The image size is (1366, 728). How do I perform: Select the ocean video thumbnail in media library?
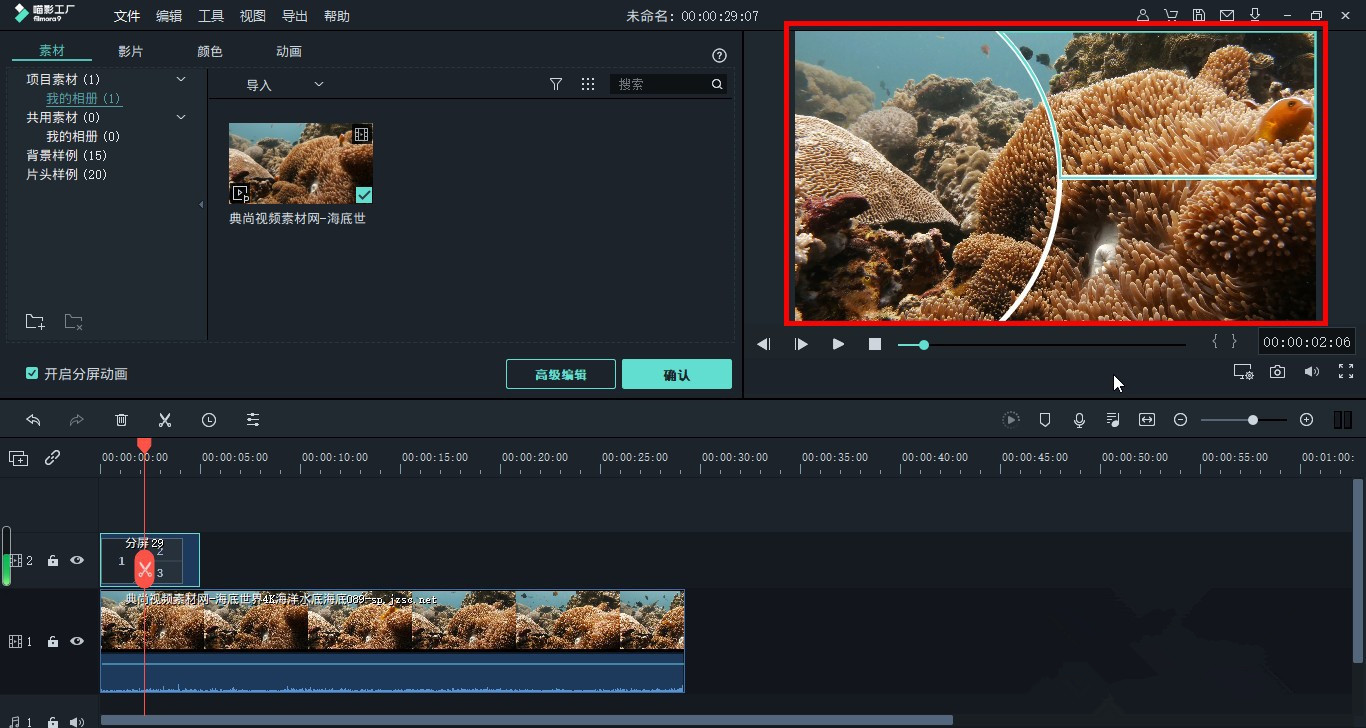[300, 164]
